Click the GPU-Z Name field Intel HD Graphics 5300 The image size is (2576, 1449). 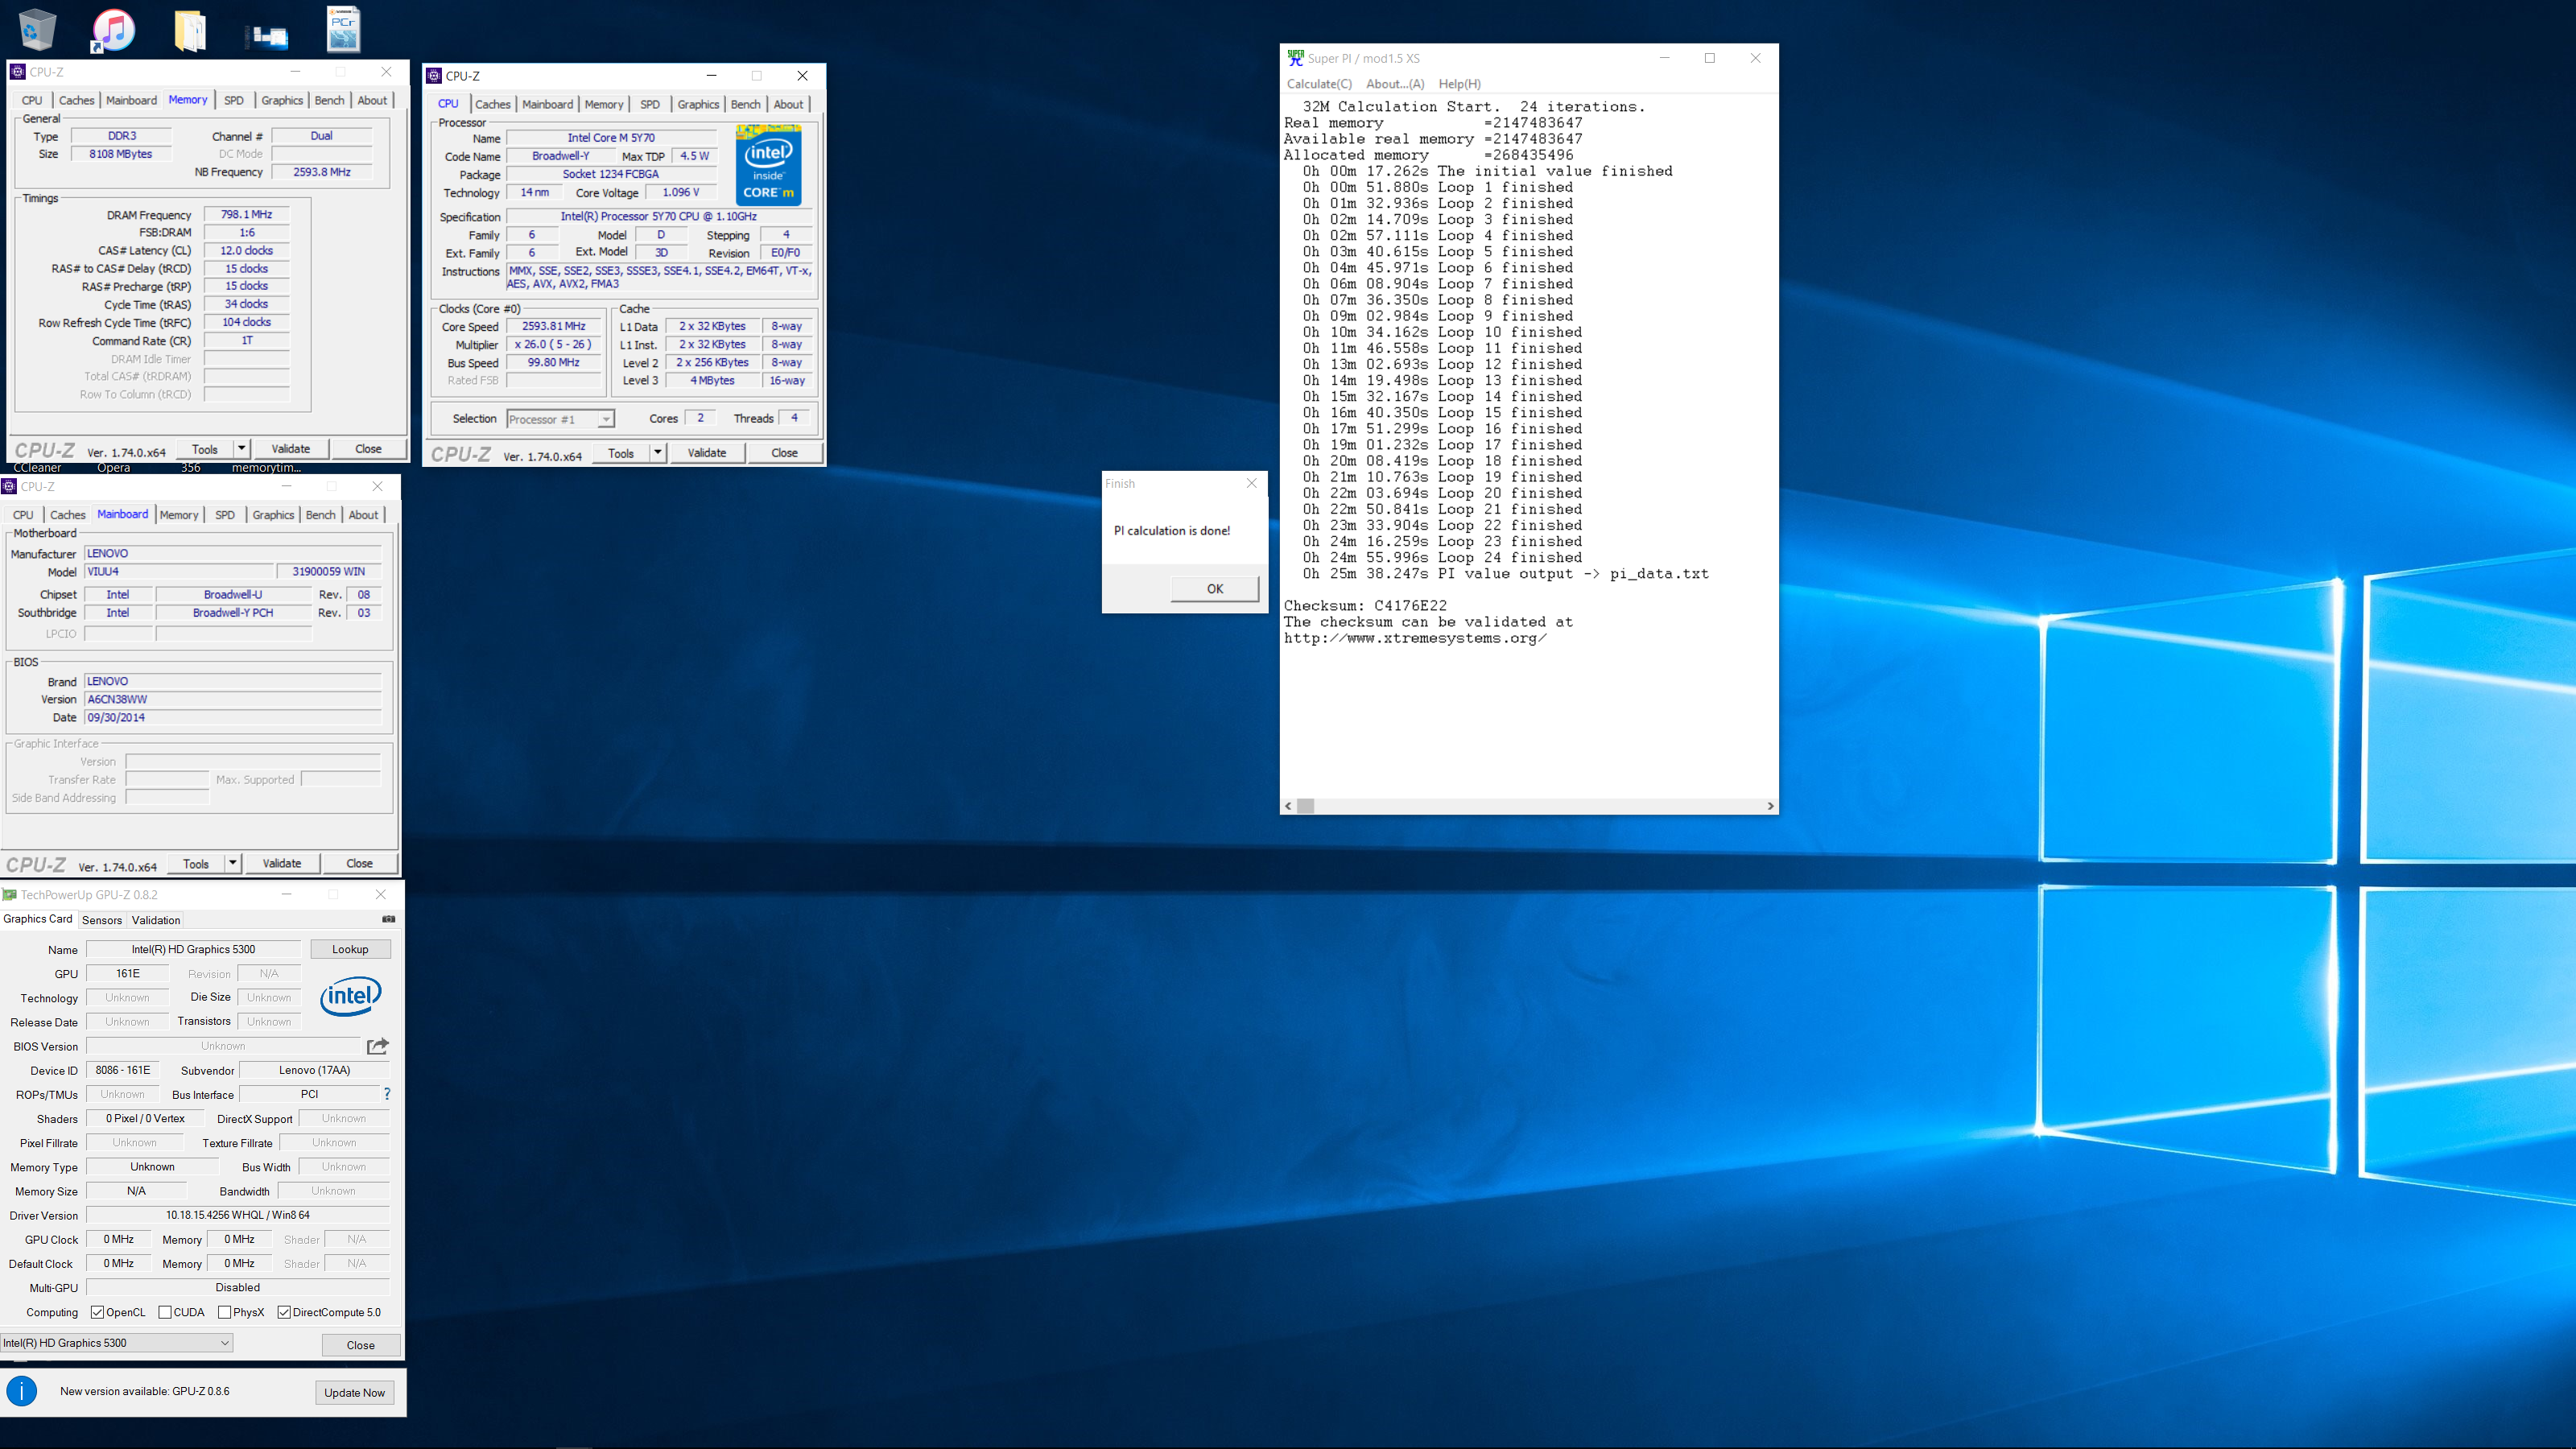pos(193,949)
